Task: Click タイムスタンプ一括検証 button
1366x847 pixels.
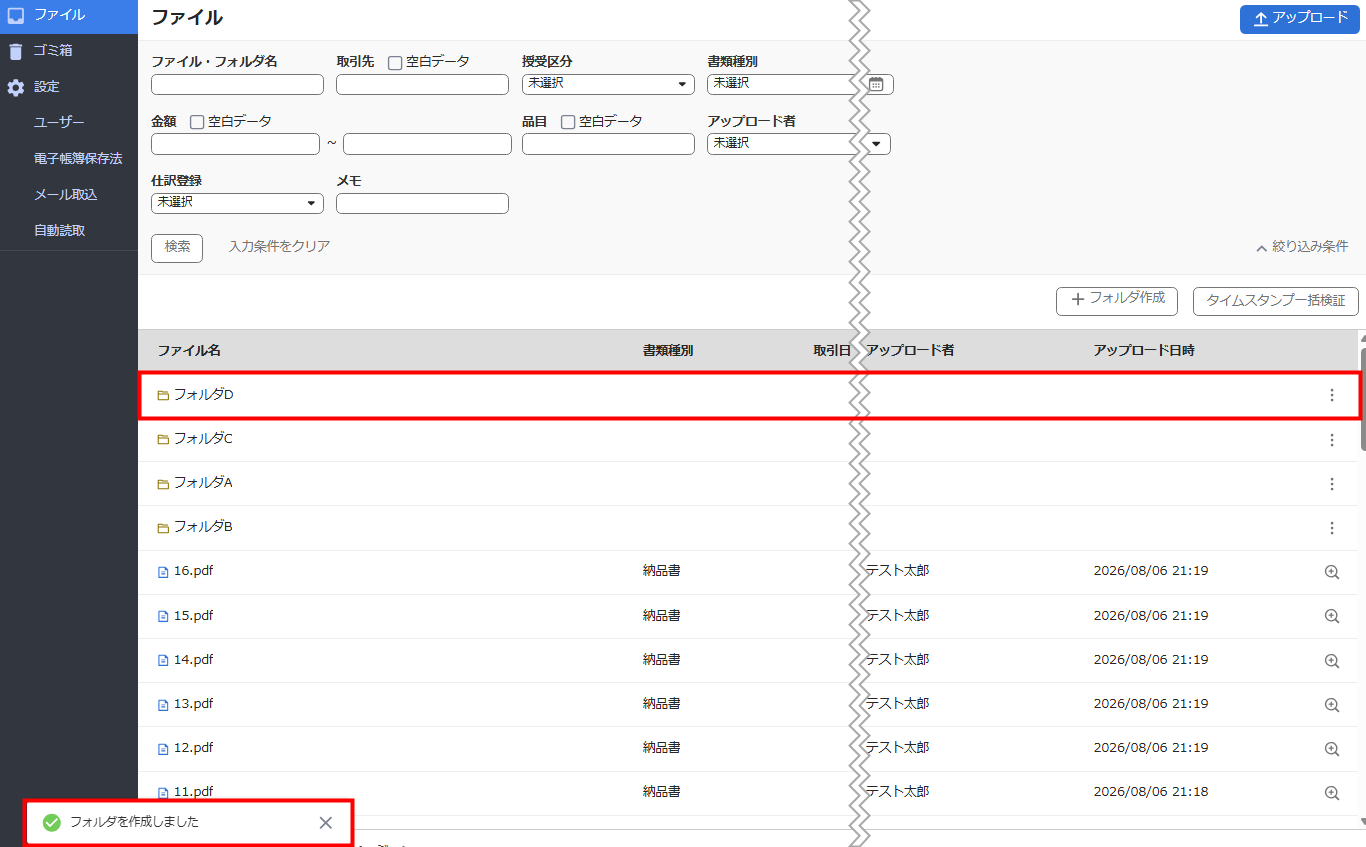Action: 1276,301
